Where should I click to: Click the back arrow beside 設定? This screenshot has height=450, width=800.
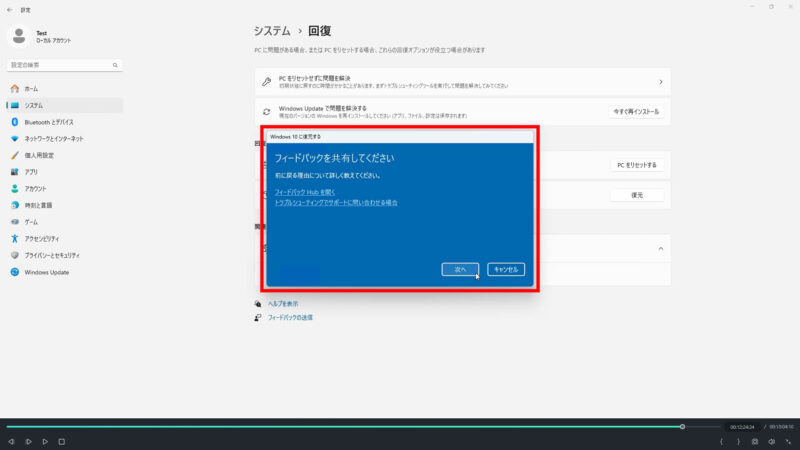pyautogui.click(x=10, y=7)
